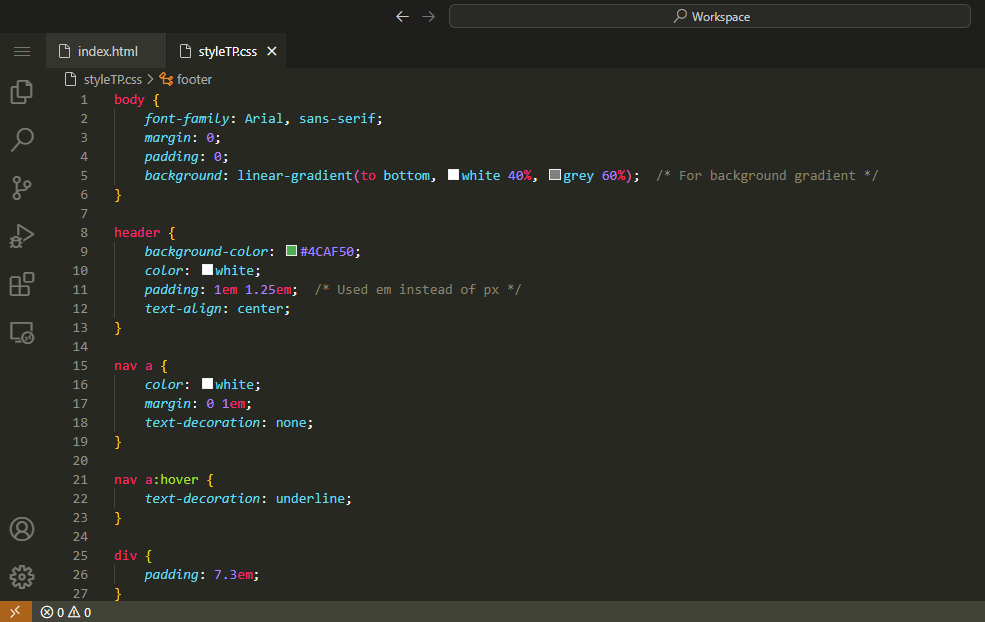Screen dimensions: 985x622
Task: Go forward with the right arrow
Action: (x=428, y=16)
